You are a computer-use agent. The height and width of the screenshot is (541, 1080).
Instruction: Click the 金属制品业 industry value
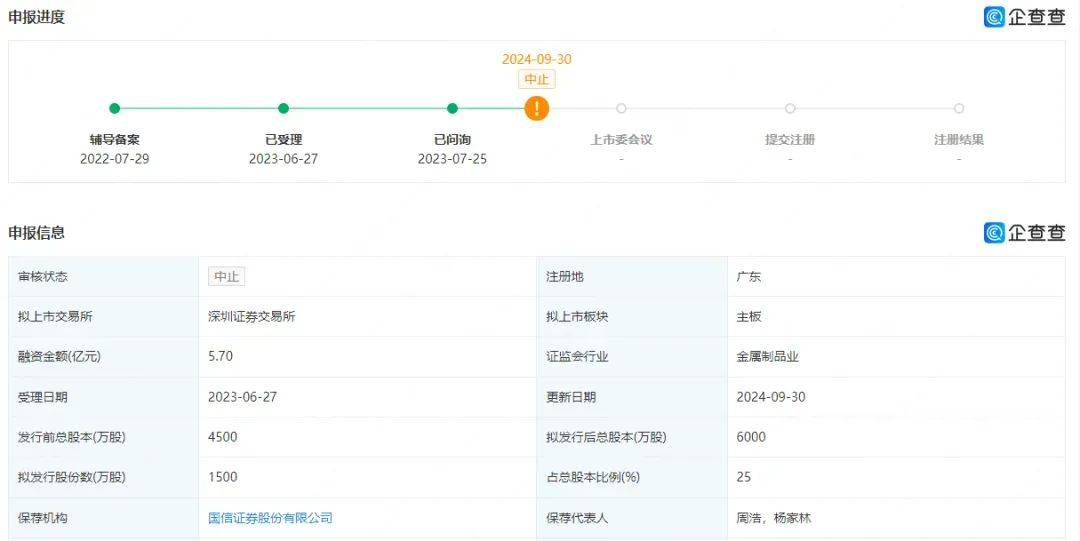(x=767, y=357)
